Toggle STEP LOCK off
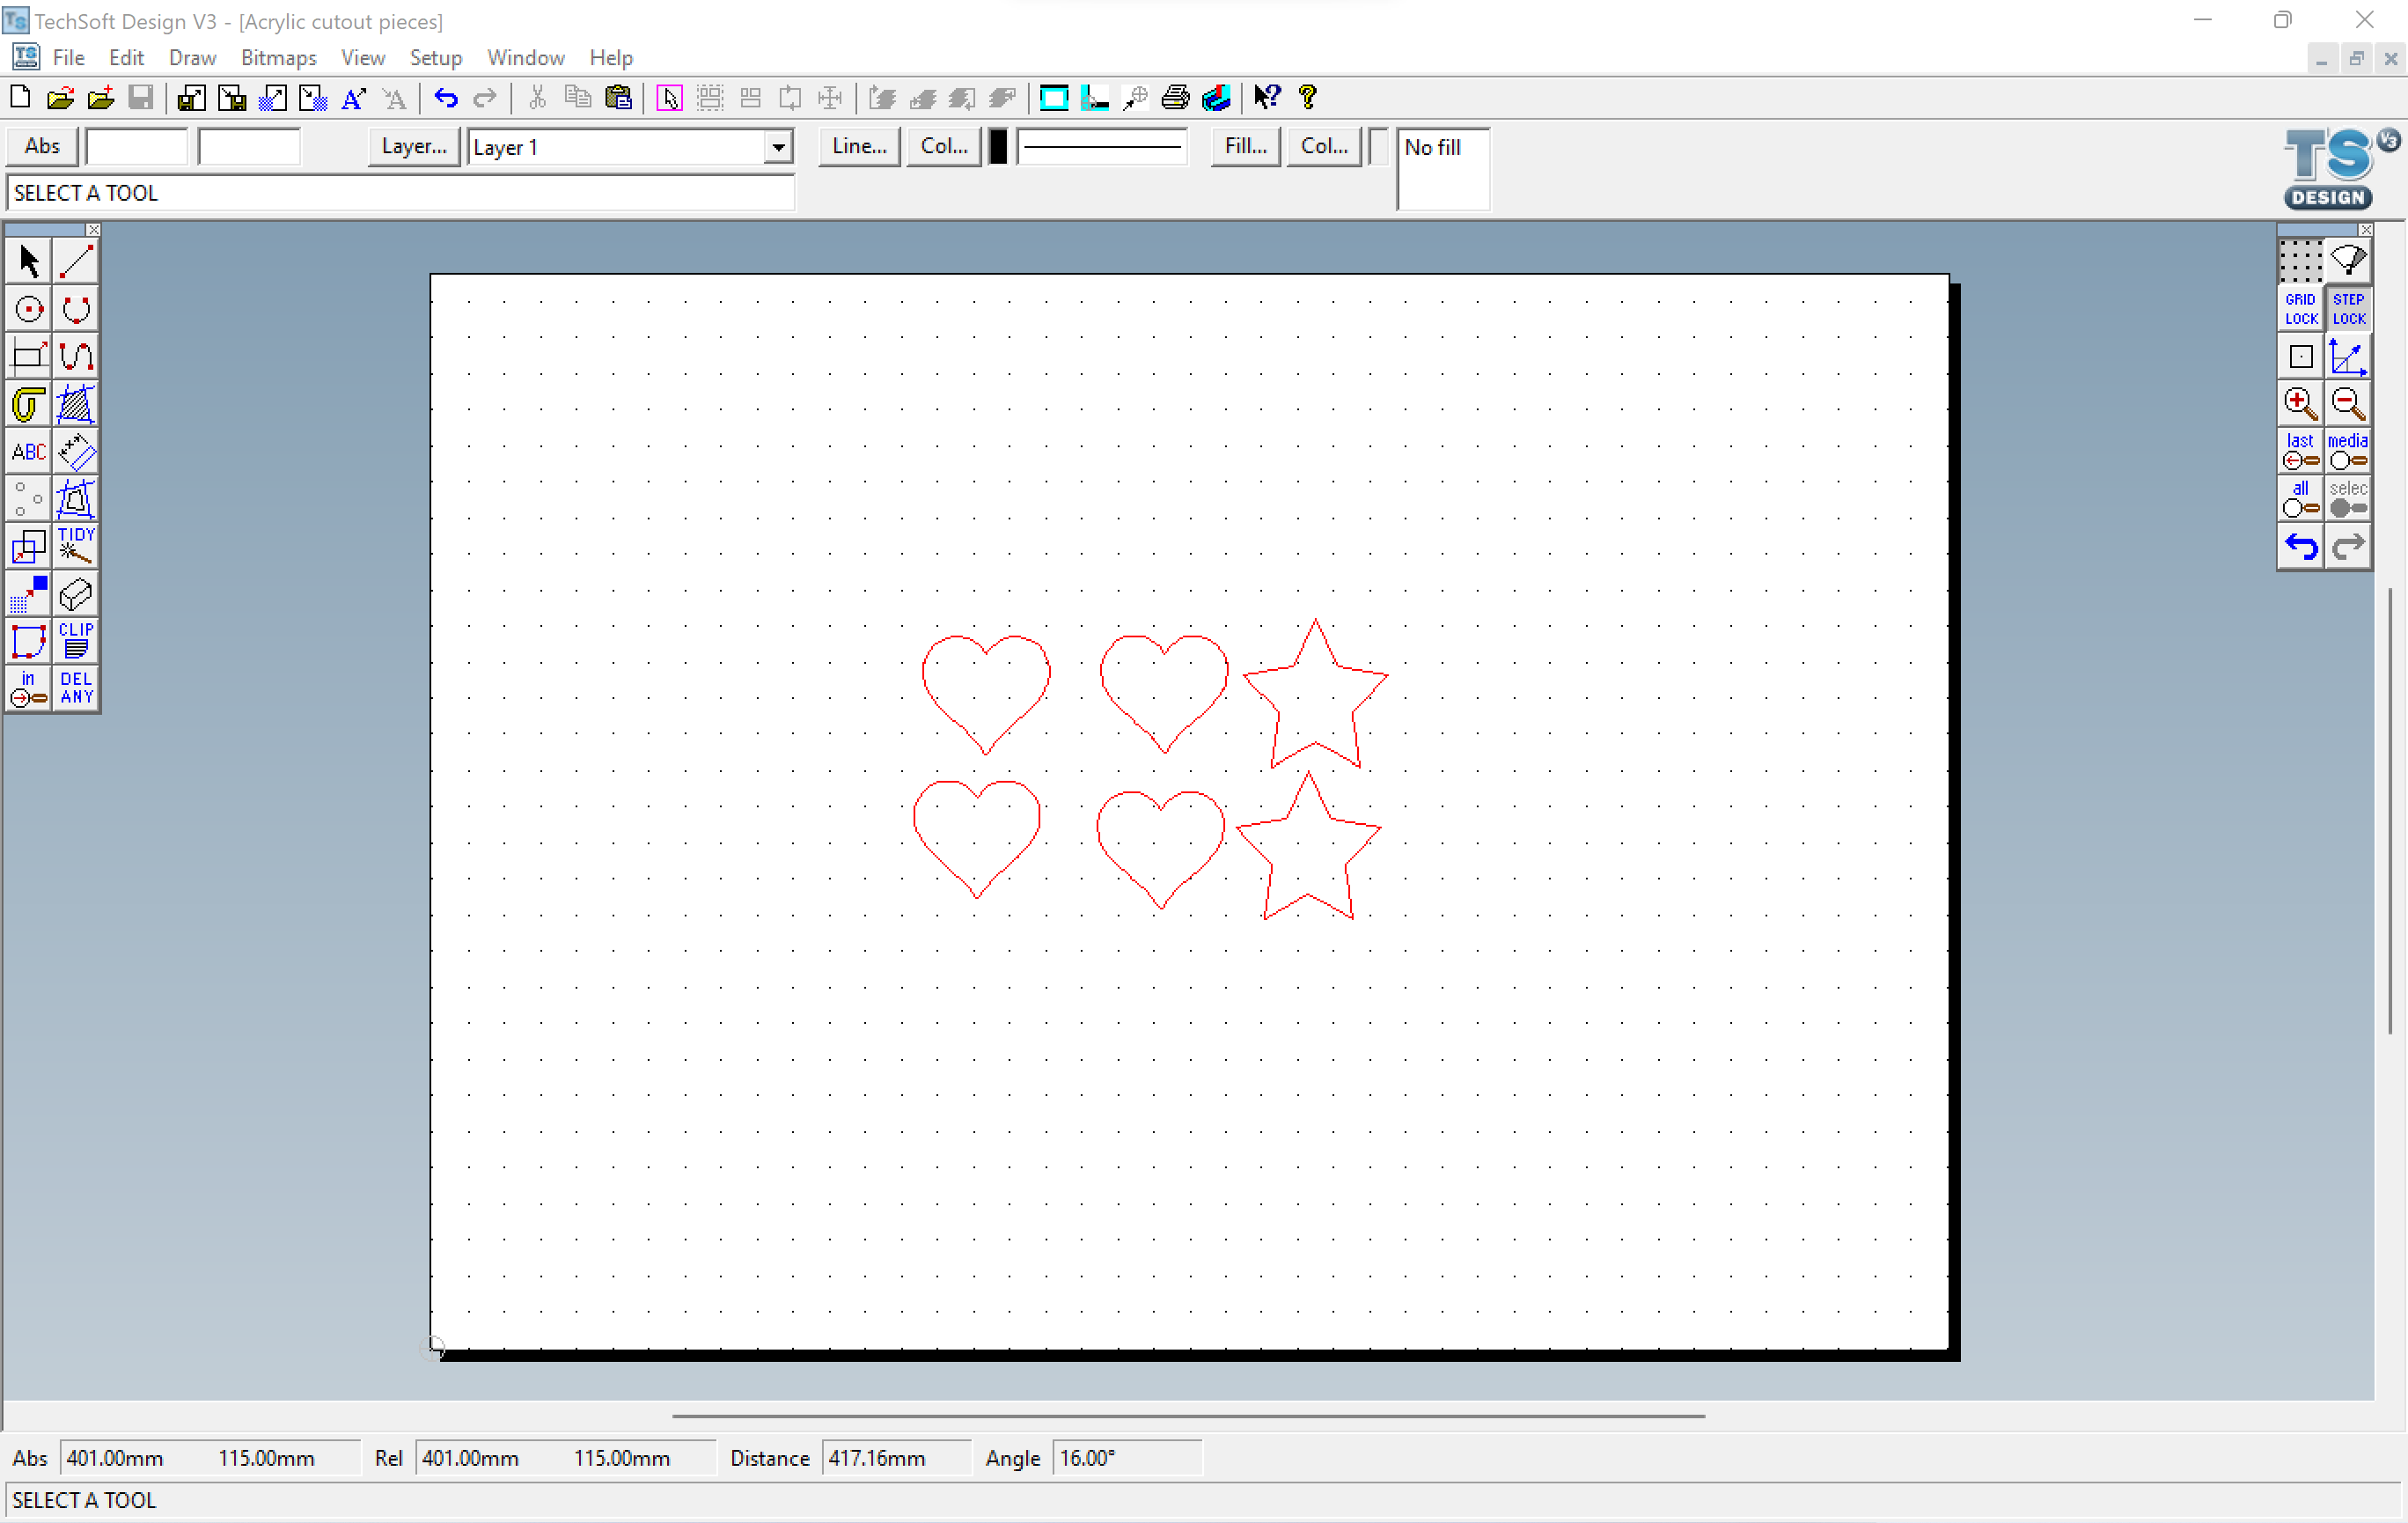The width and height of the screenshot is (2408, 1523). (2348, 309)
